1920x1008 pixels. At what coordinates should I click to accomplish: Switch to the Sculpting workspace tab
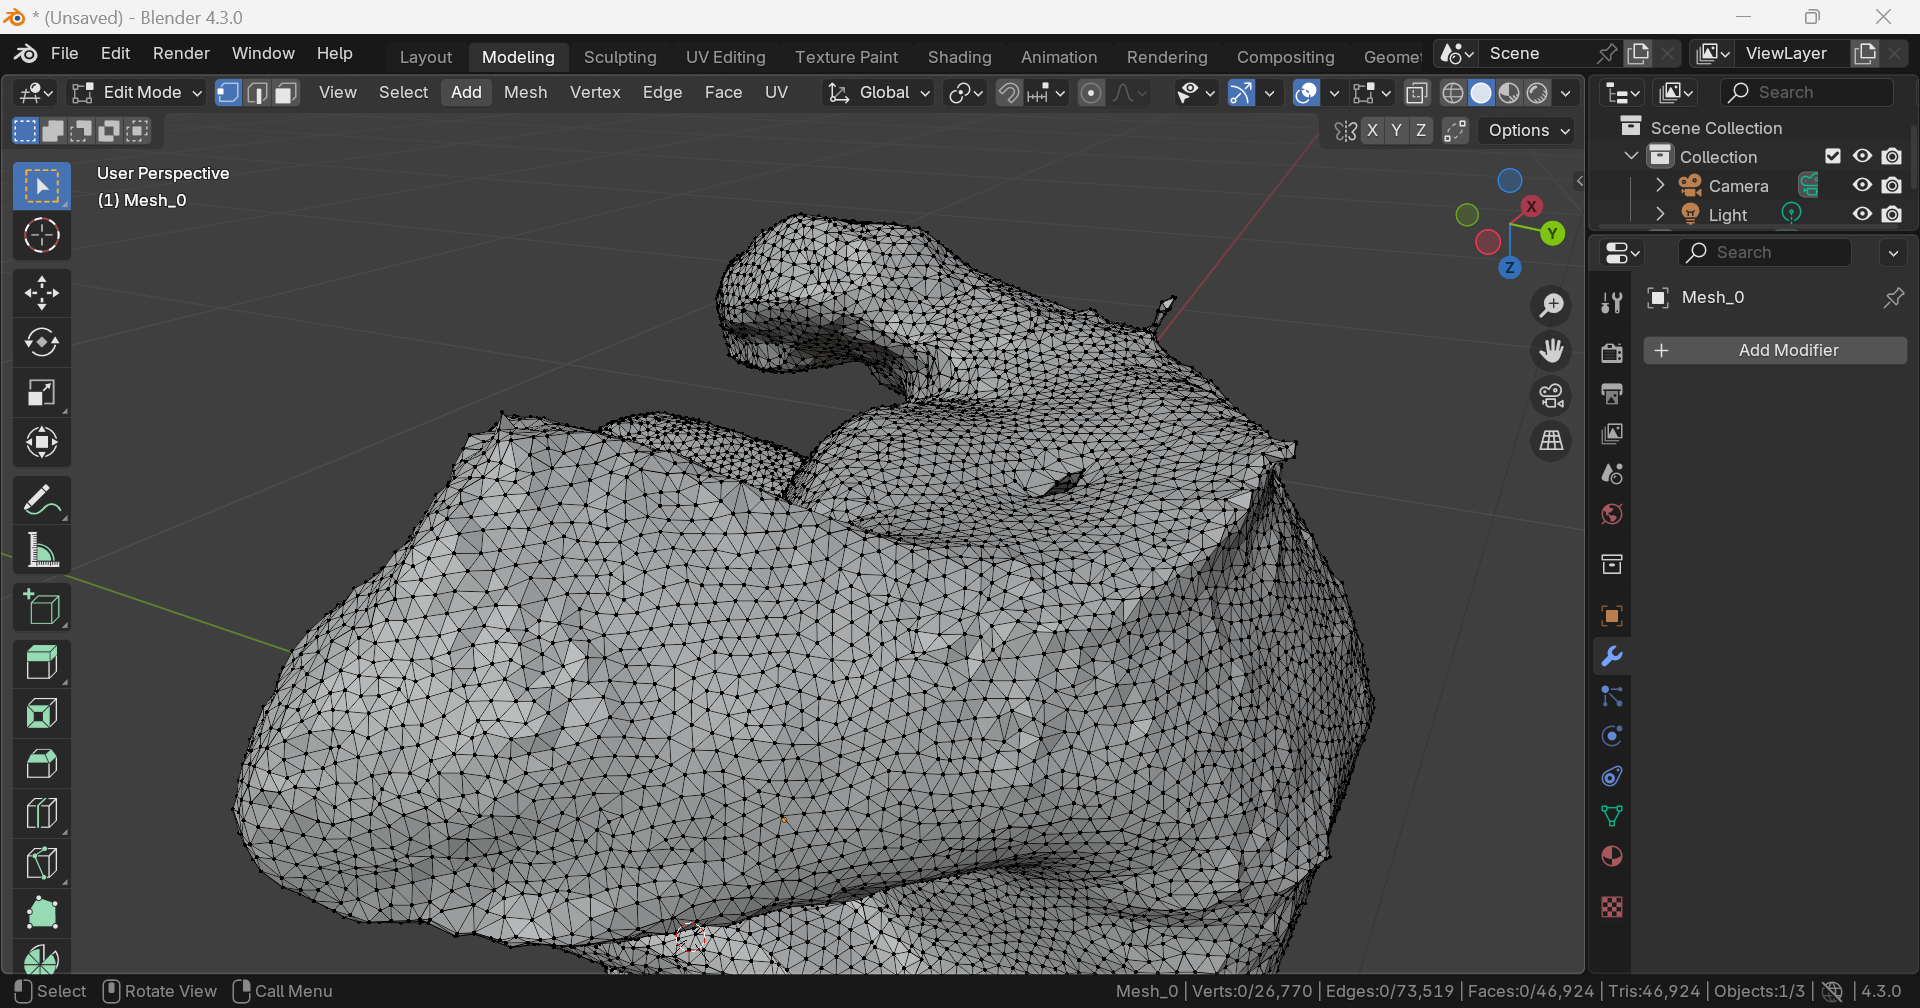point(619,57)
